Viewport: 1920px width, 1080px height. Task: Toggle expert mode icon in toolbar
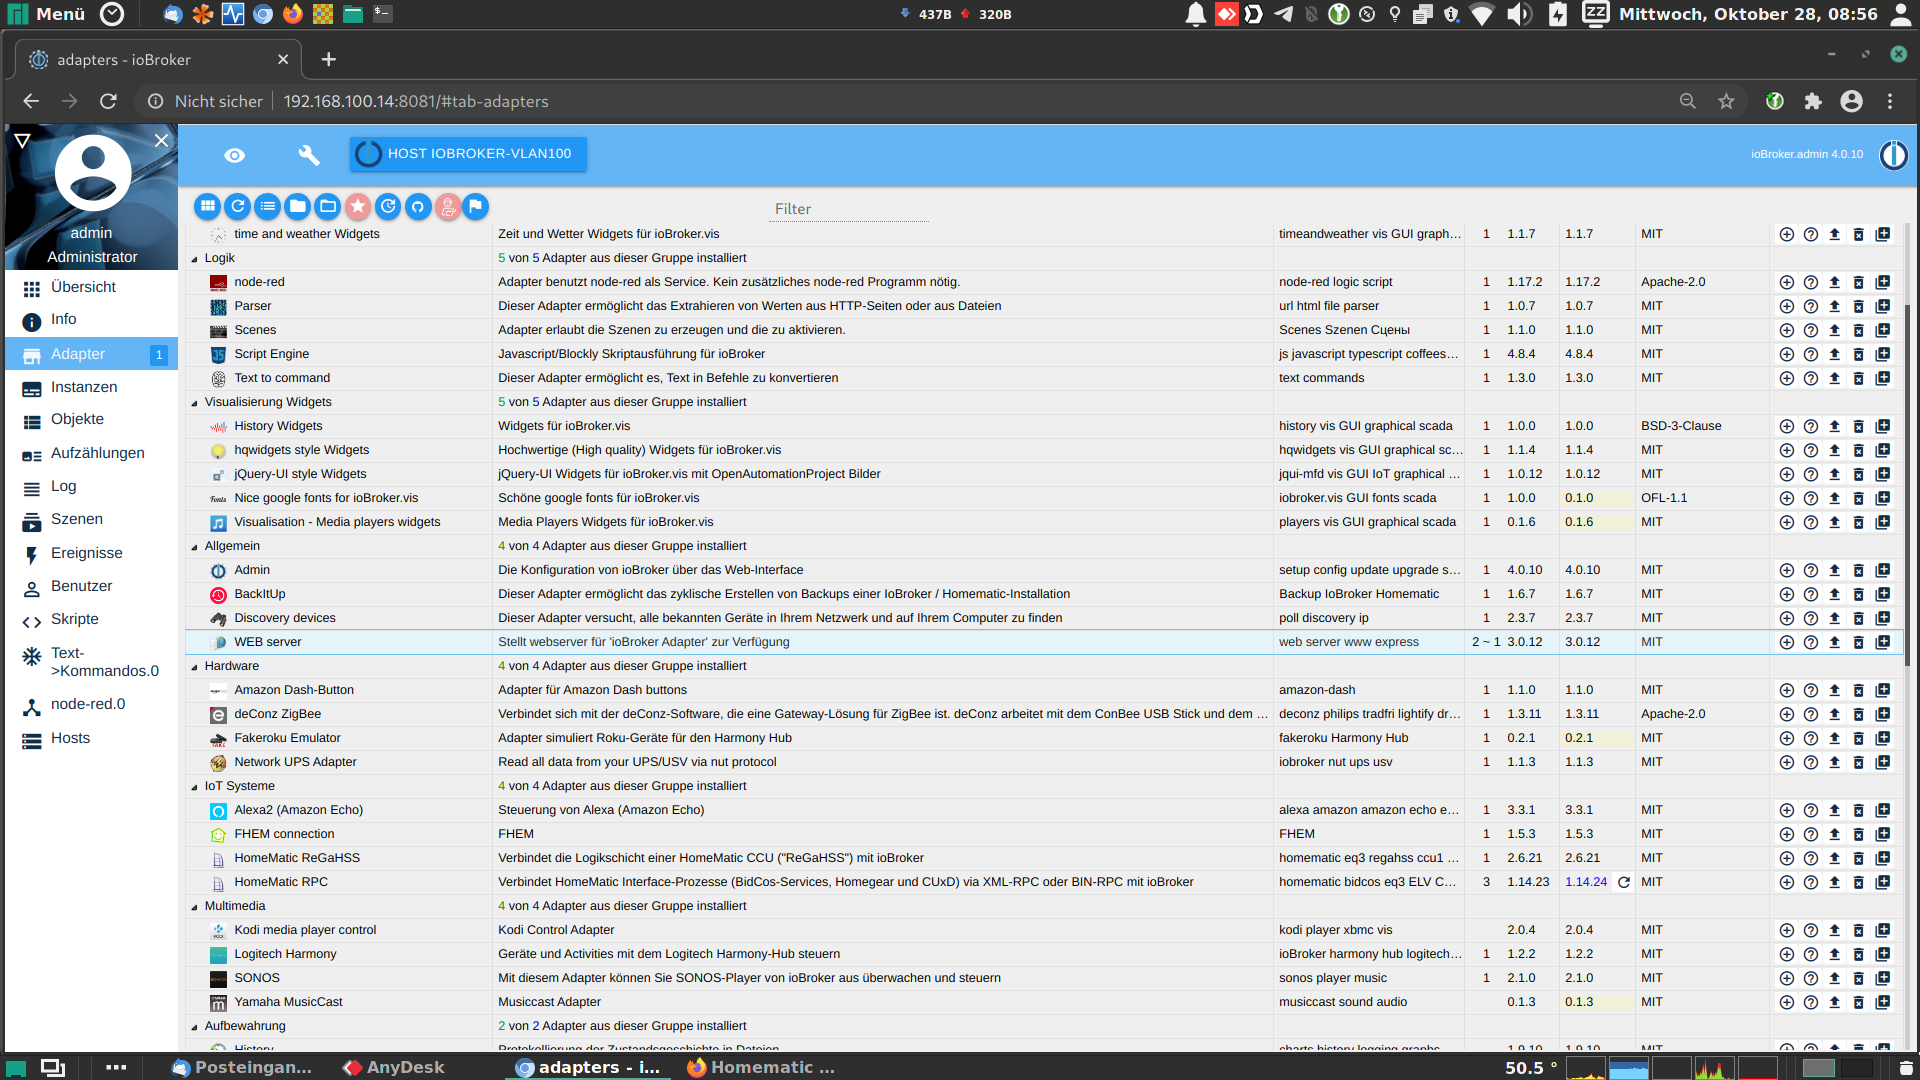pyautogui.click(x=448, y=206)
